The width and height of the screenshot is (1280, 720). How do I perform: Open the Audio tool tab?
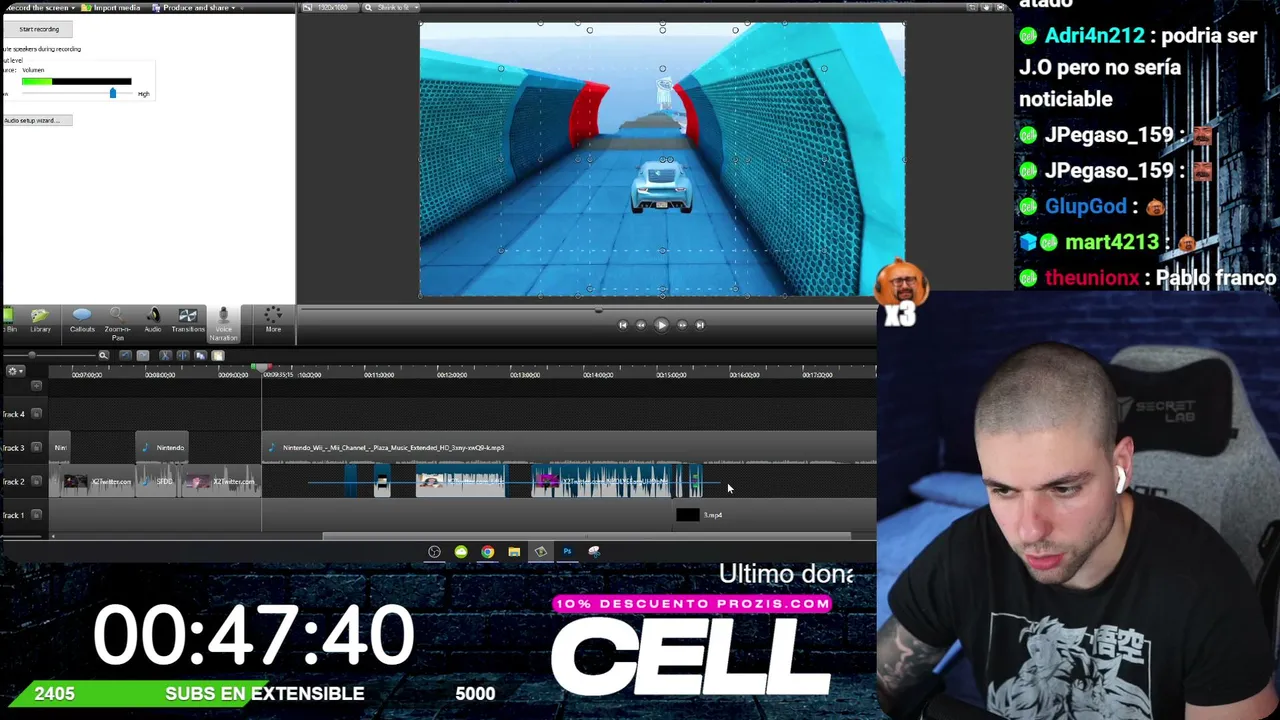(153, 321)
